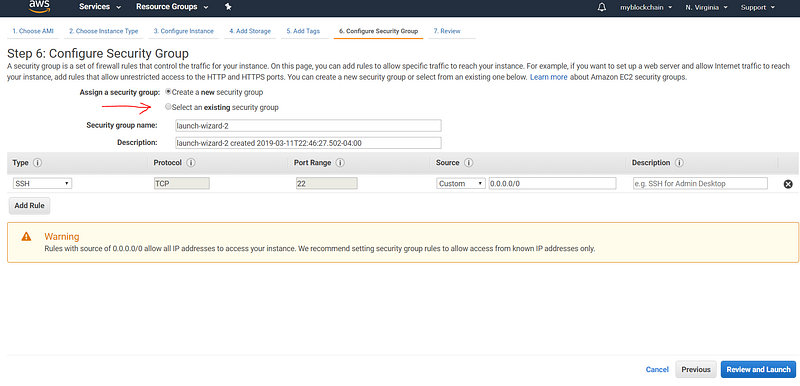Open the pinned shortcuts star icon

(x=228, y=7)
